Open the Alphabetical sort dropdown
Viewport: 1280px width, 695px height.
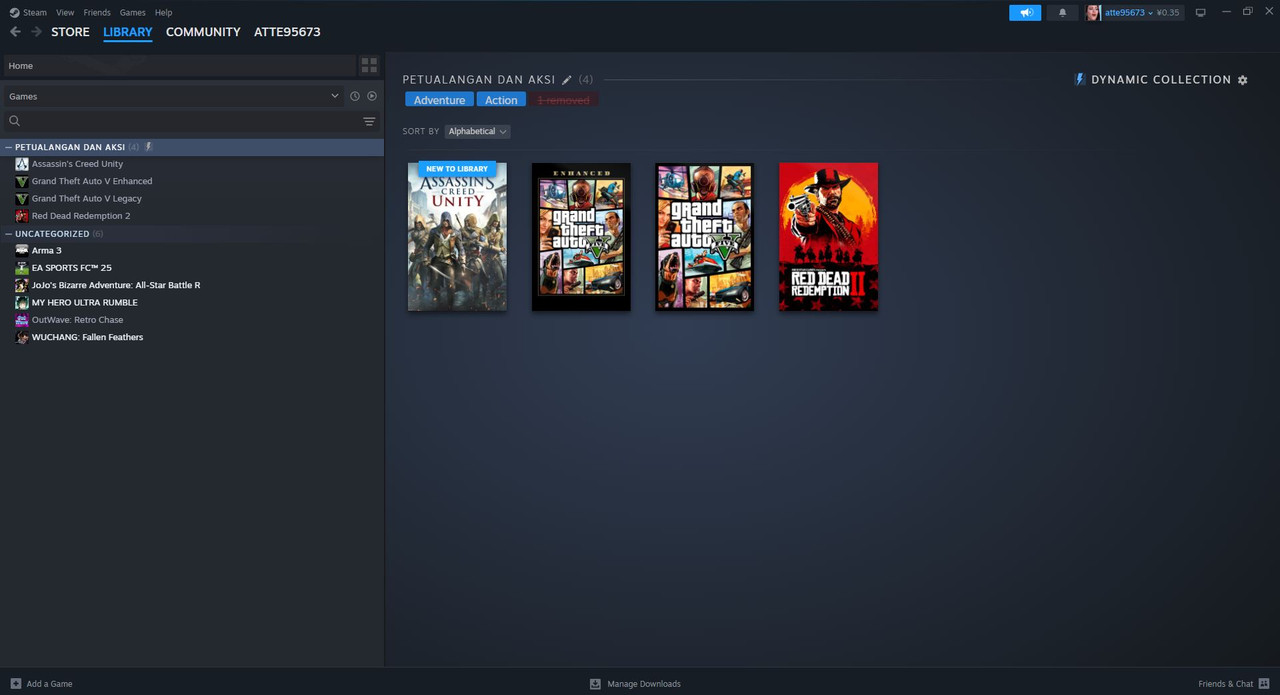(477, 131)
